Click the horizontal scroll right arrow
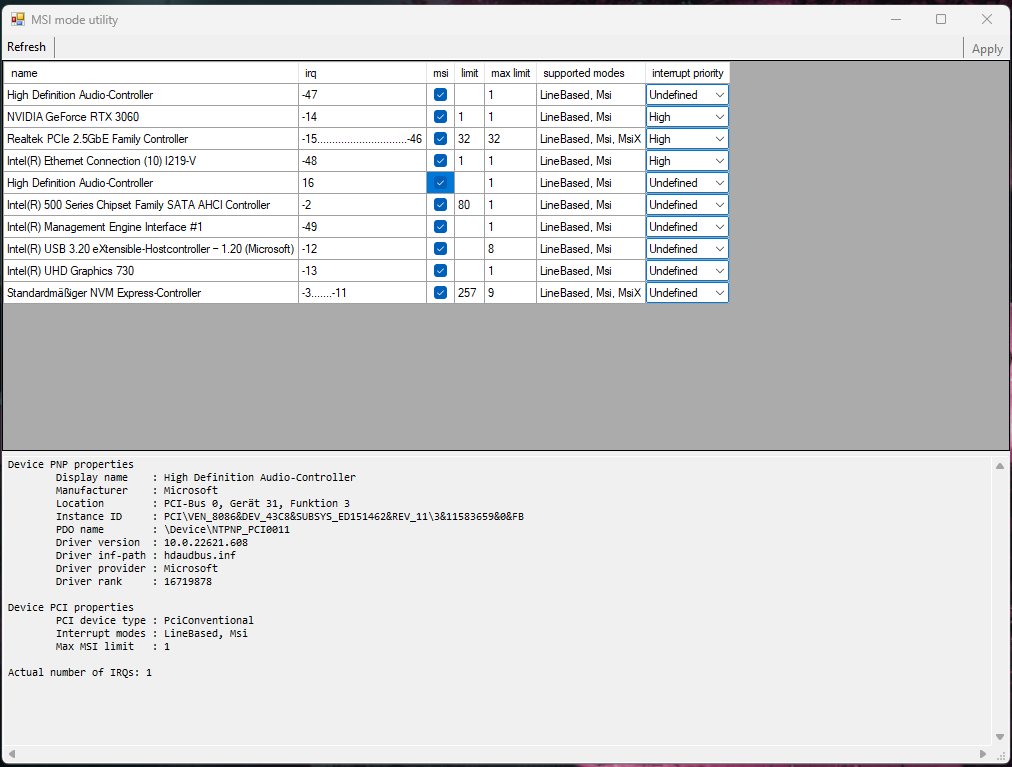This screenshot has height=767, width=1012. coord(983,753)
